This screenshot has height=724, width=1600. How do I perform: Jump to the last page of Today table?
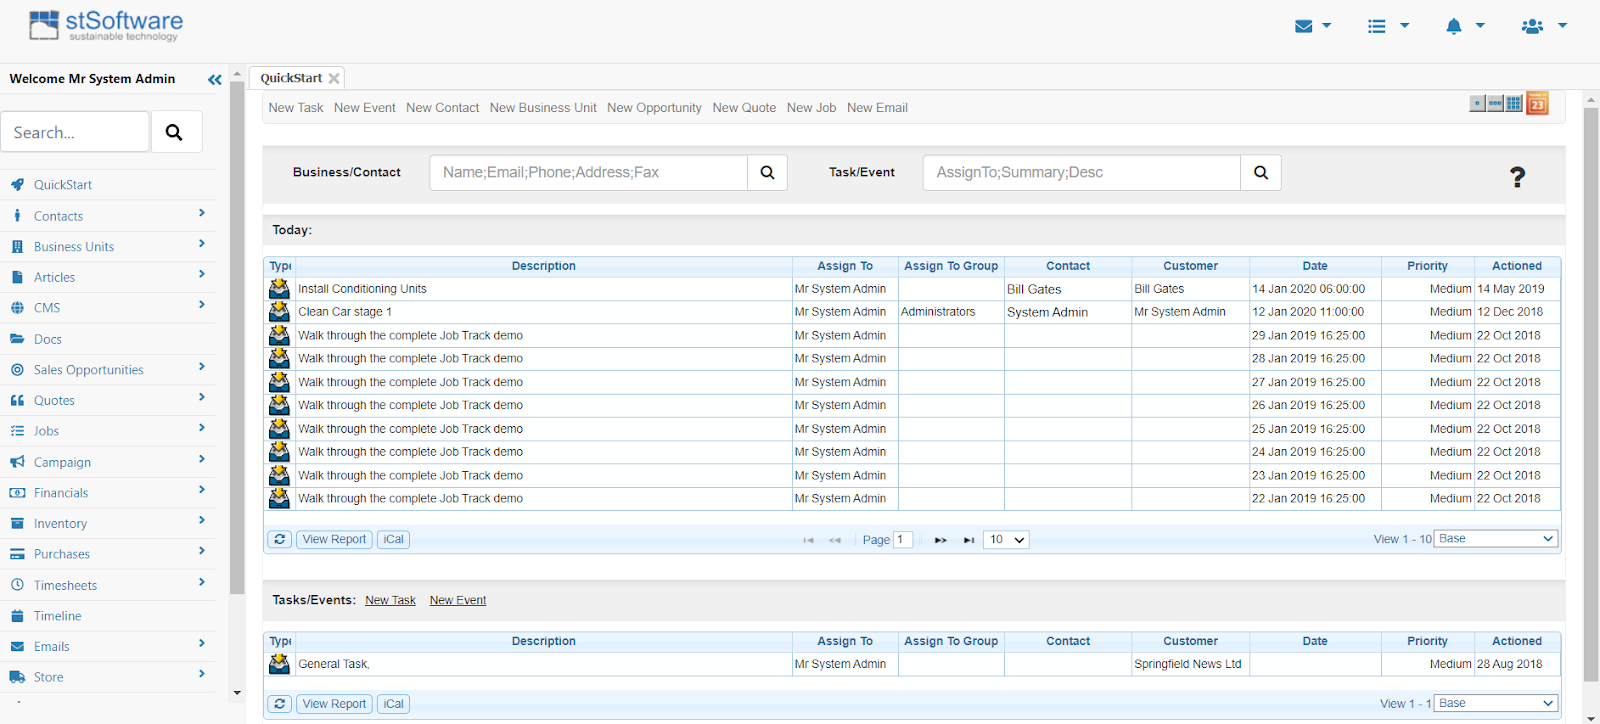(968, 540)
